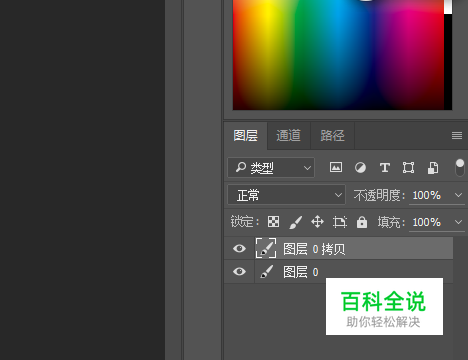The image size is (468, 360).
Task: Lock transparent pixels checkerboard icon
Action: coord(273,222)
